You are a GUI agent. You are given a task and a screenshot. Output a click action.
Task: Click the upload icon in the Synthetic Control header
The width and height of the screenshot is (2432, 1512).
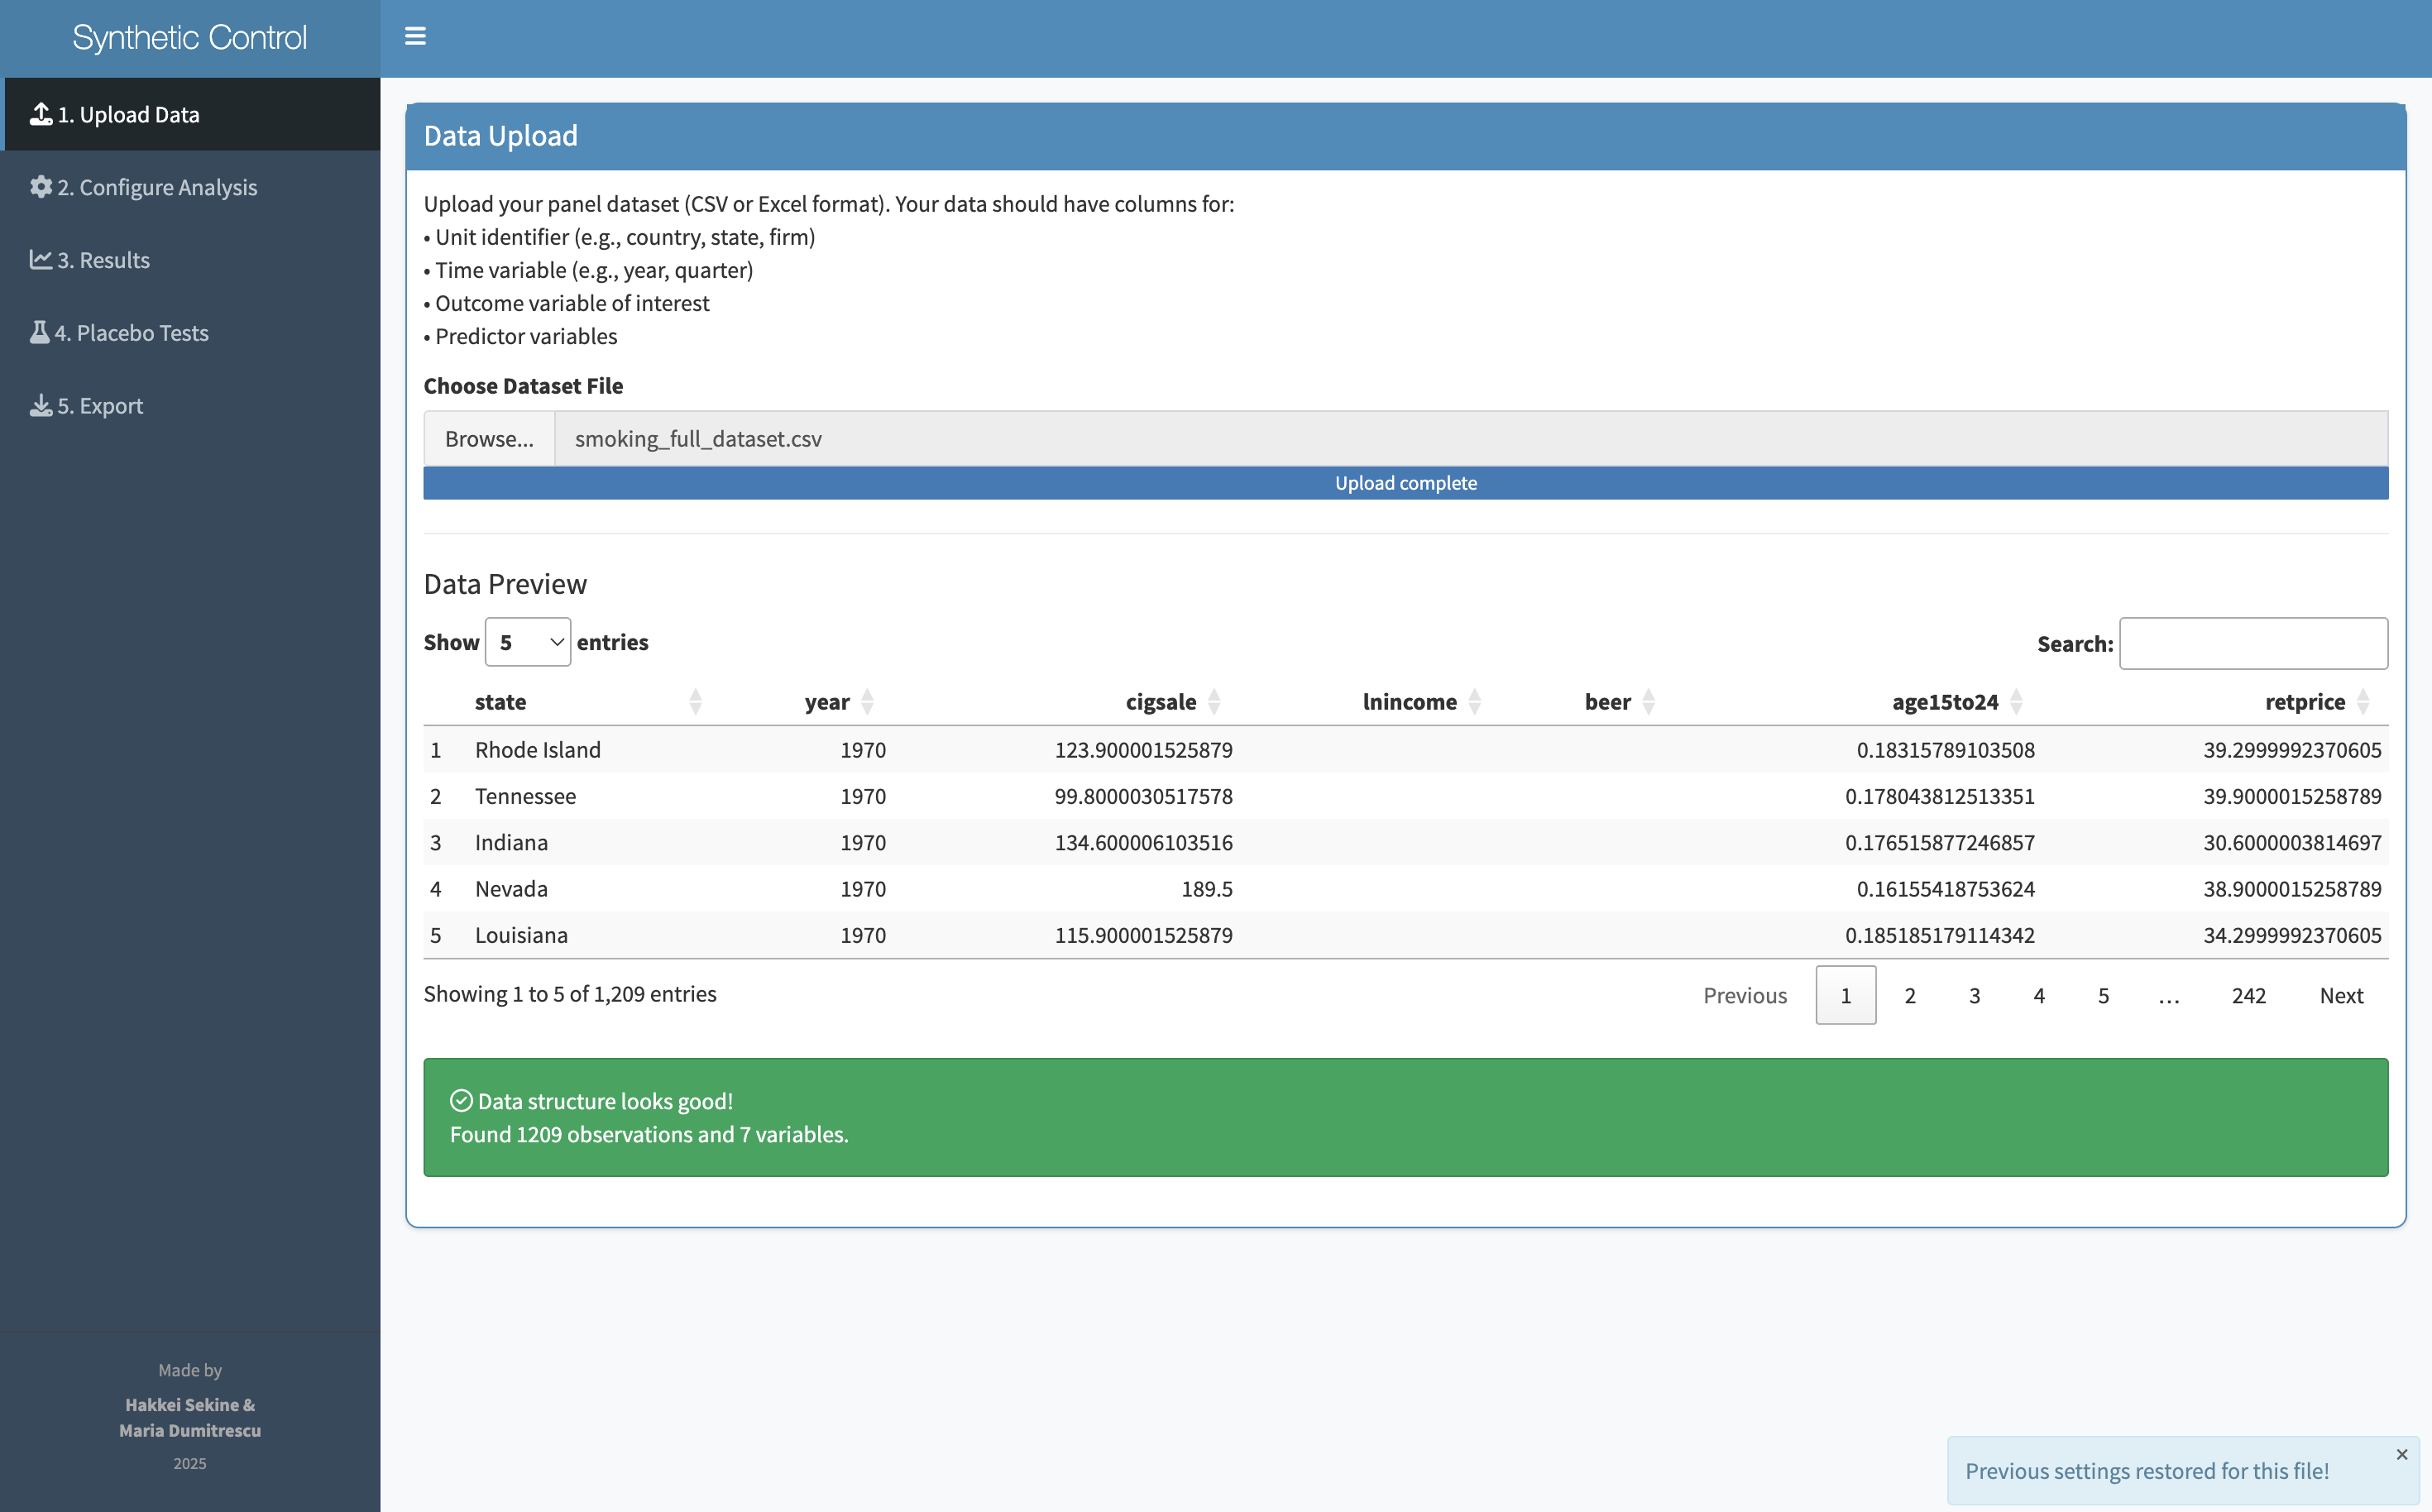point(40,113)
